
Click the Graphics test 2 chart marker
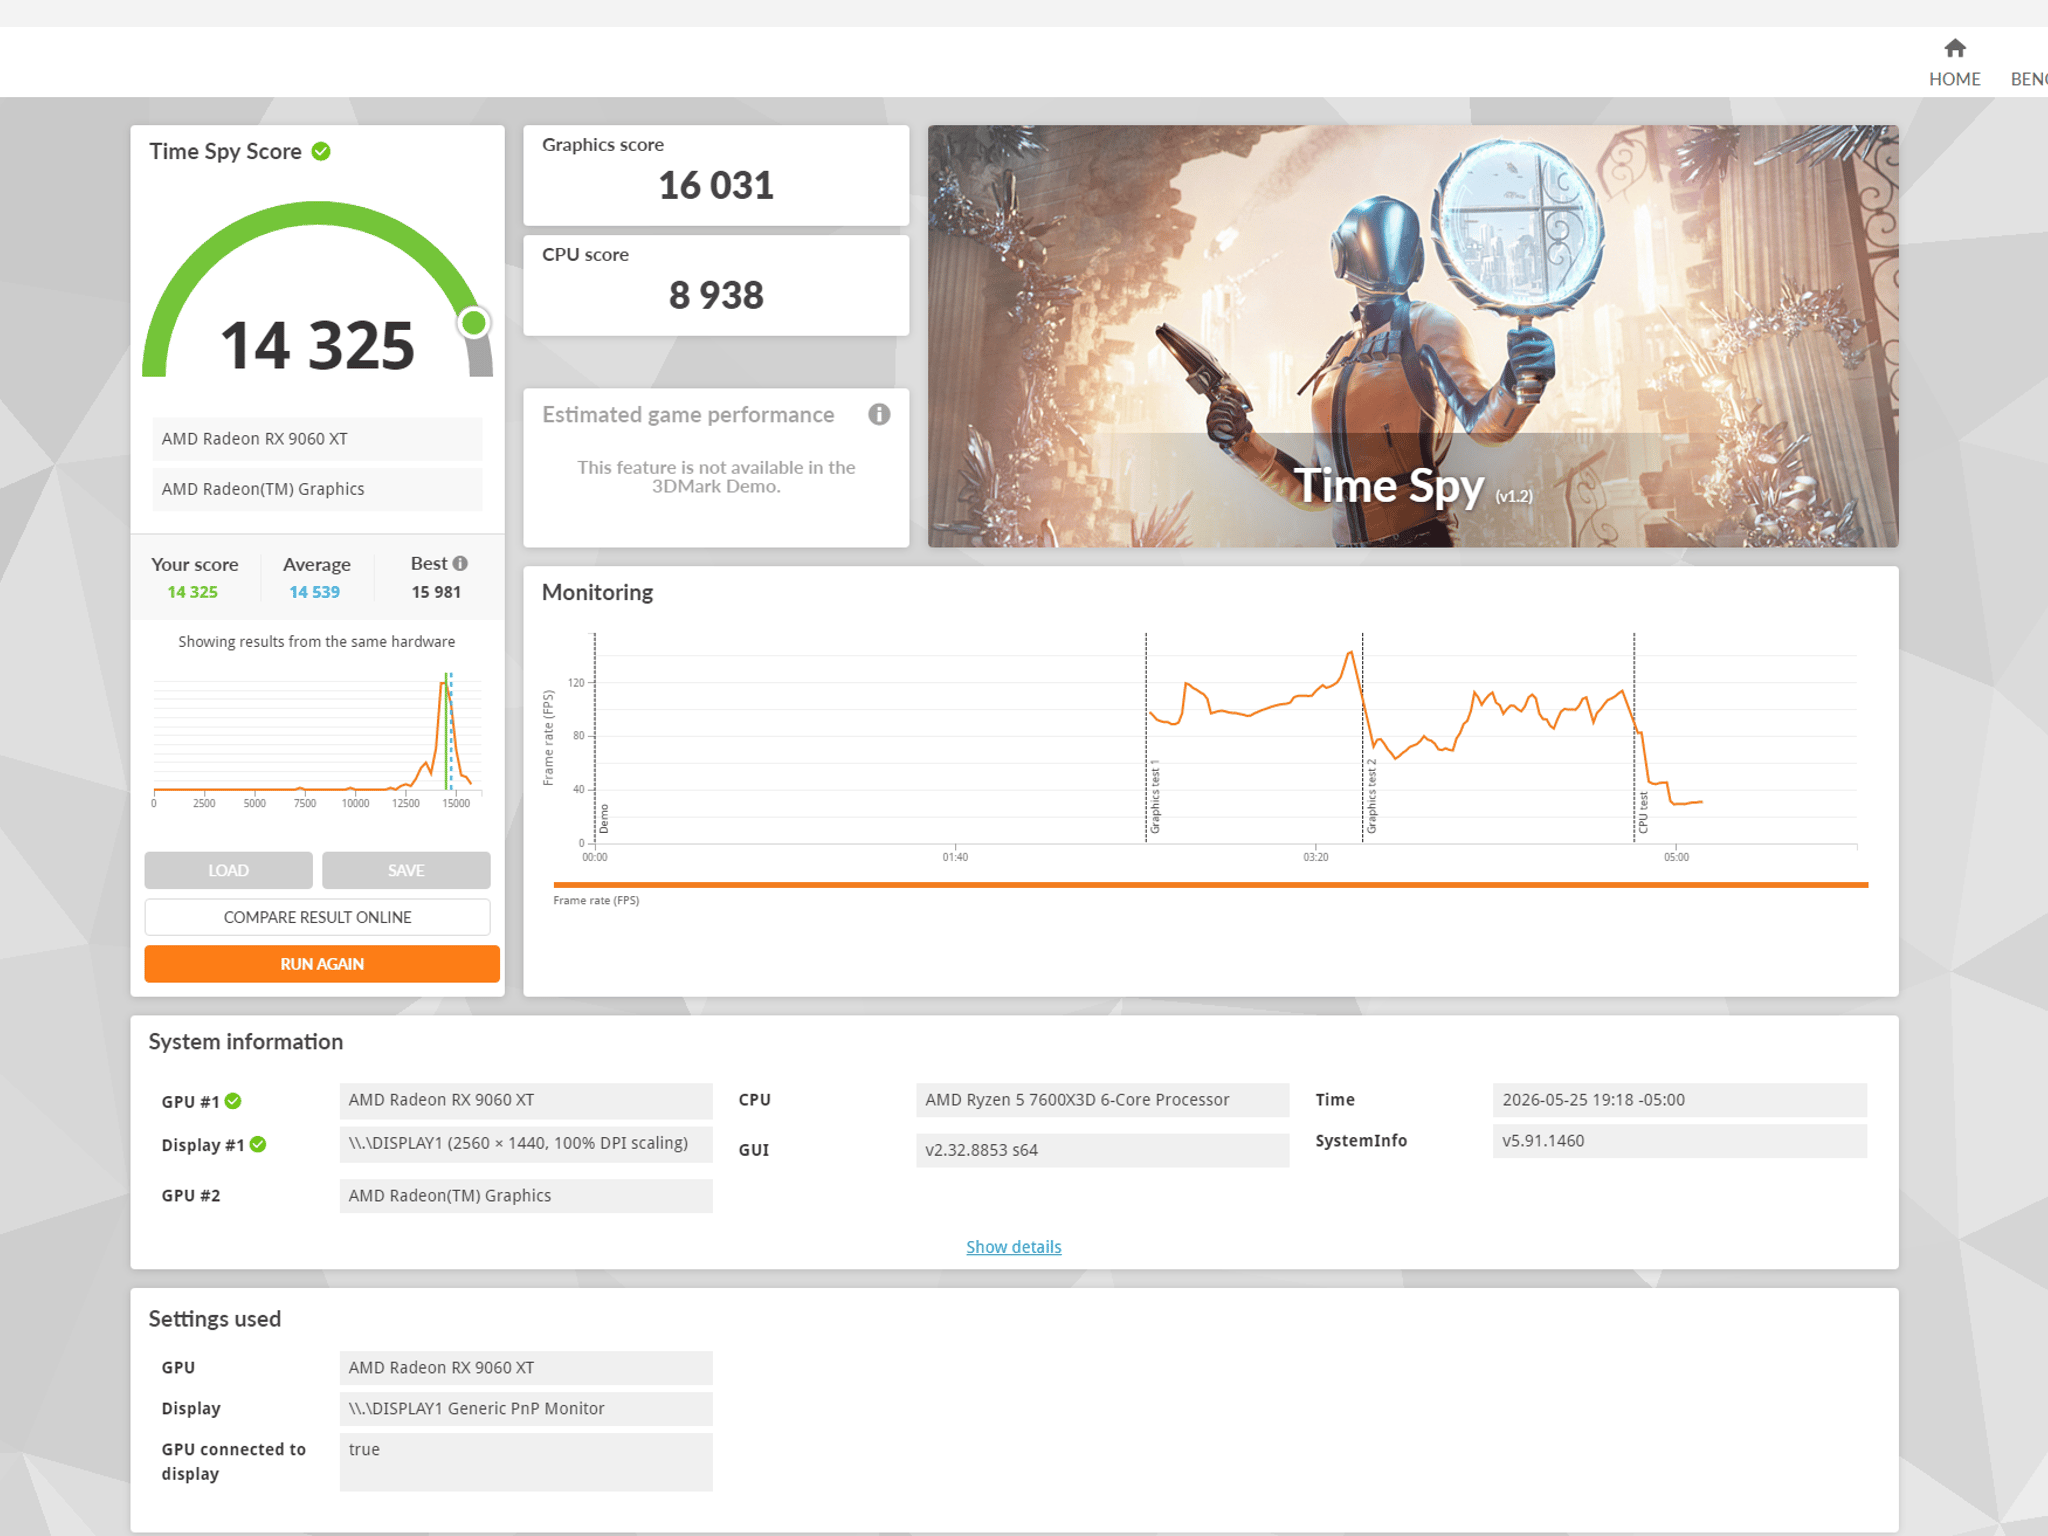(1371, 796)
